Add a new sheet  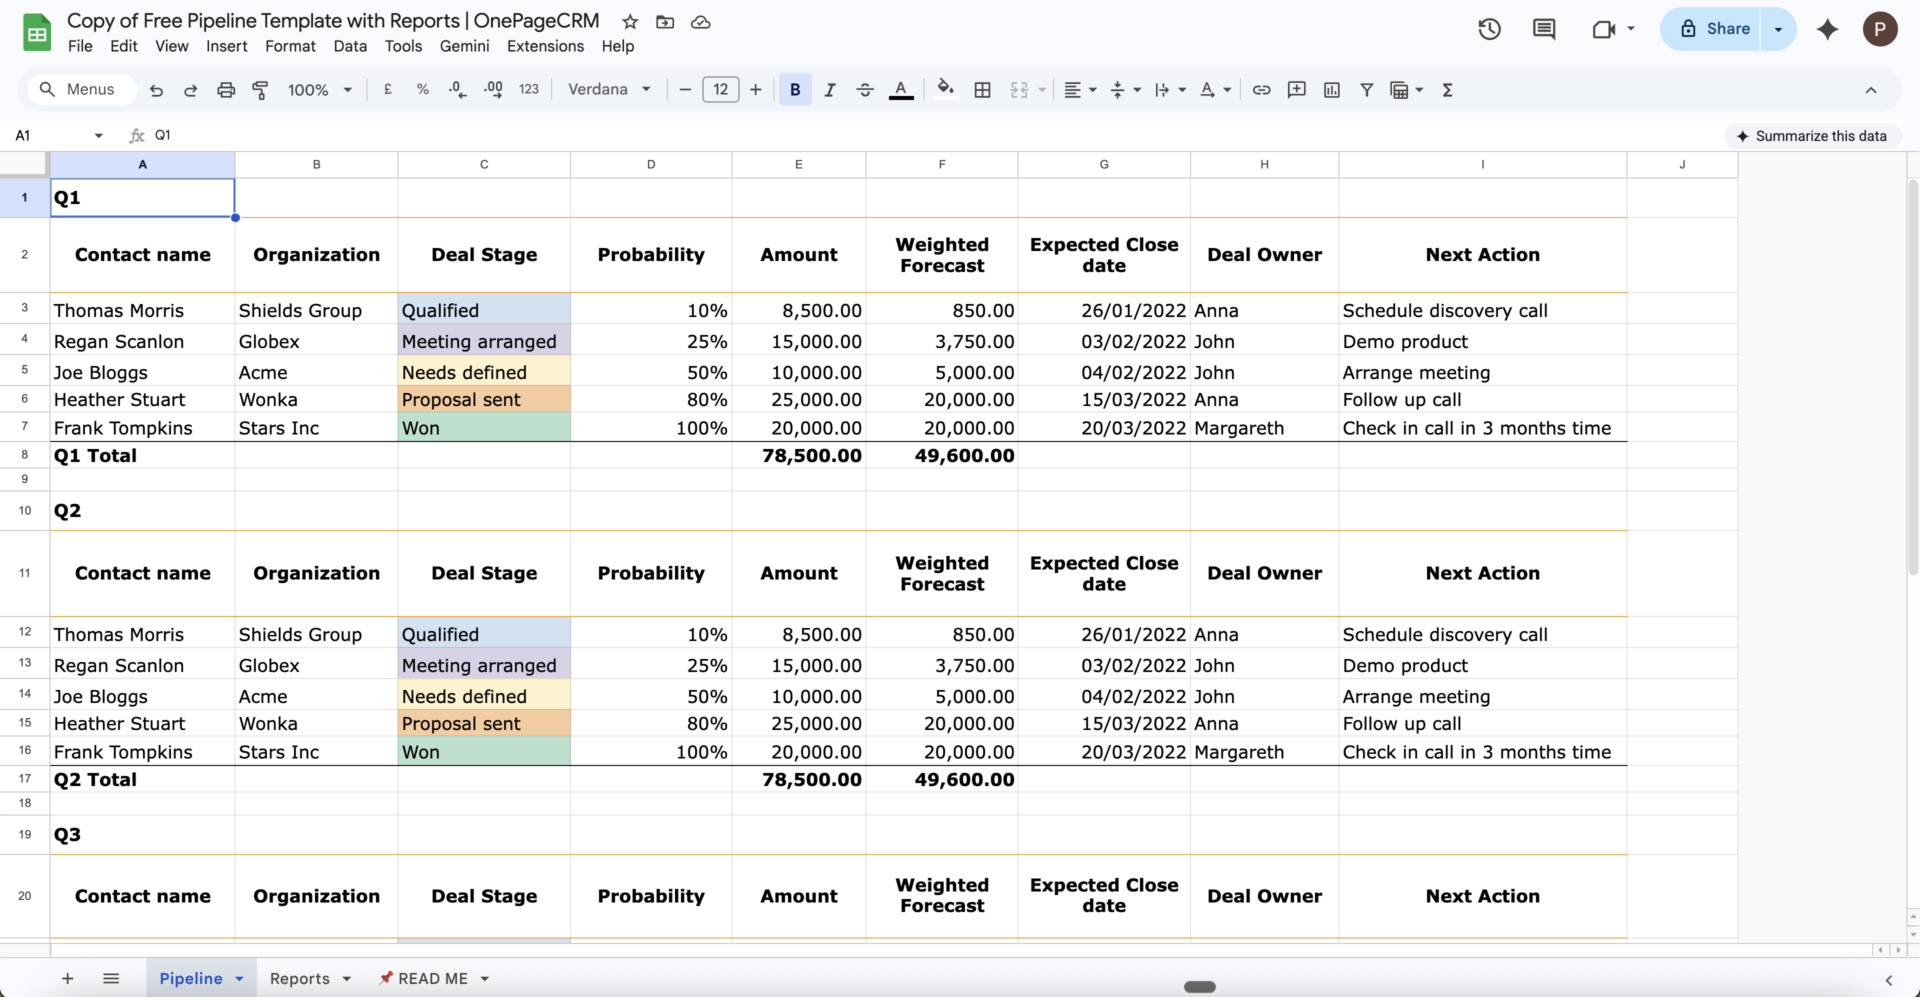tap(67, 978)
